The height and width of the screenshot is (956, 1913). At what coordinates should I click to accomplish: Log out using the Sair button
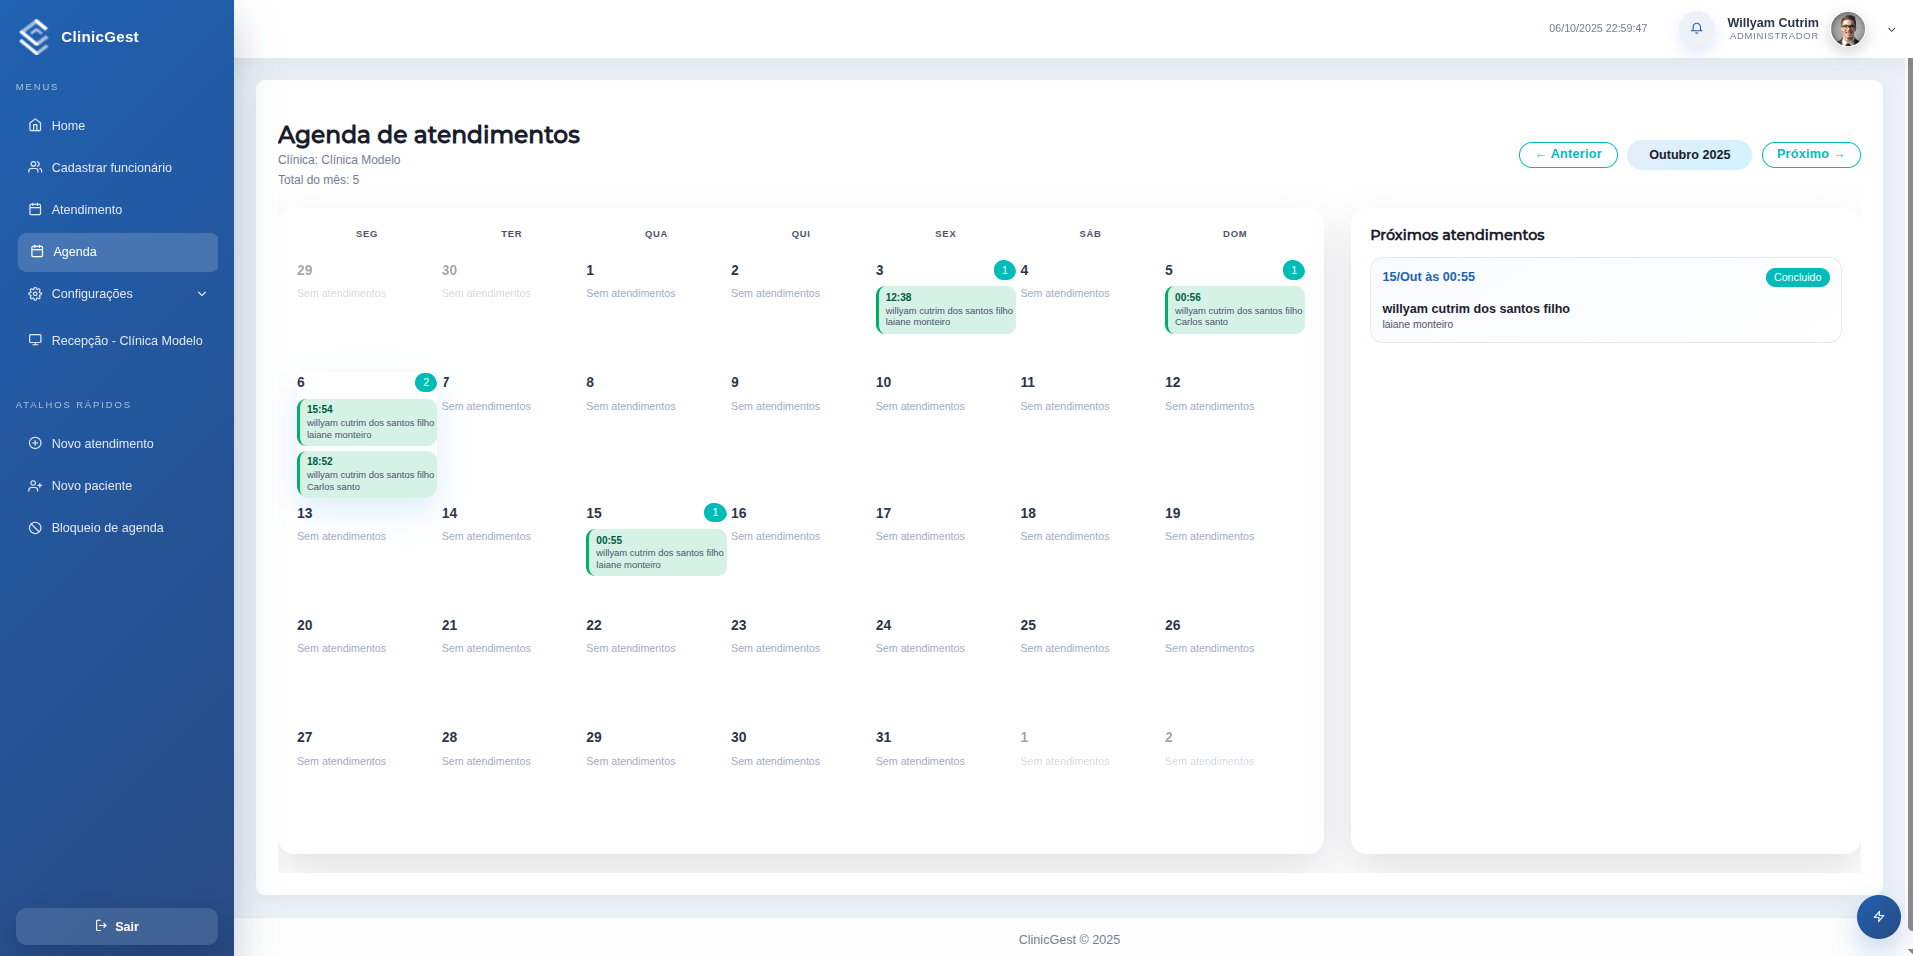(x=117, y=926)
